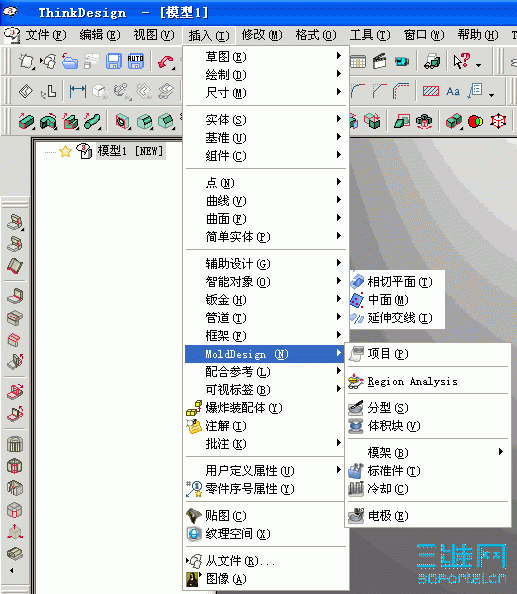Click the cyan video camera icon
The height and width of the screenshot is (594, 517).
click(402, 61)
